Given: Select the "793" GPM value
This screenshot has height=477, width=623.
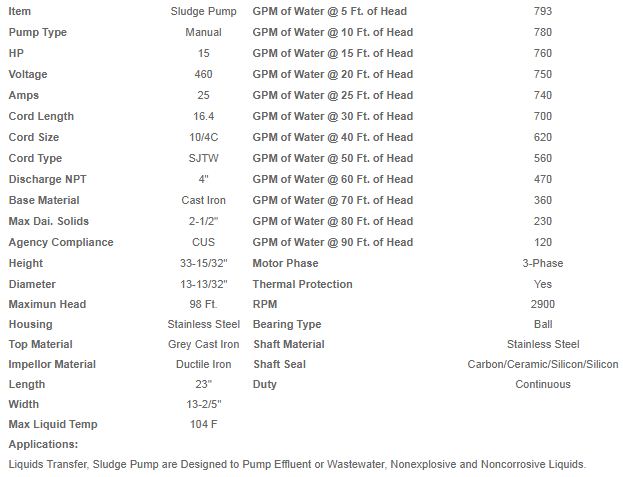Looking at the screenshot, I should (543, 11).
